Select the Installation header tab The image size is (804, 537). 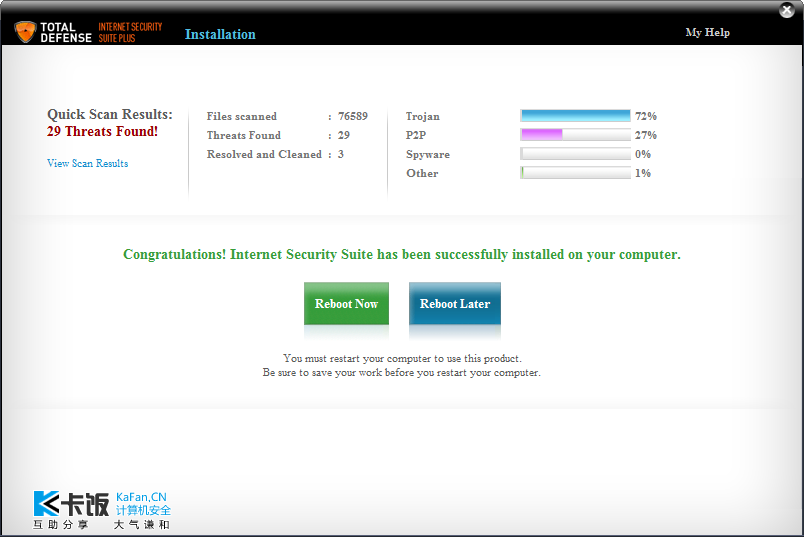(220, 34)
